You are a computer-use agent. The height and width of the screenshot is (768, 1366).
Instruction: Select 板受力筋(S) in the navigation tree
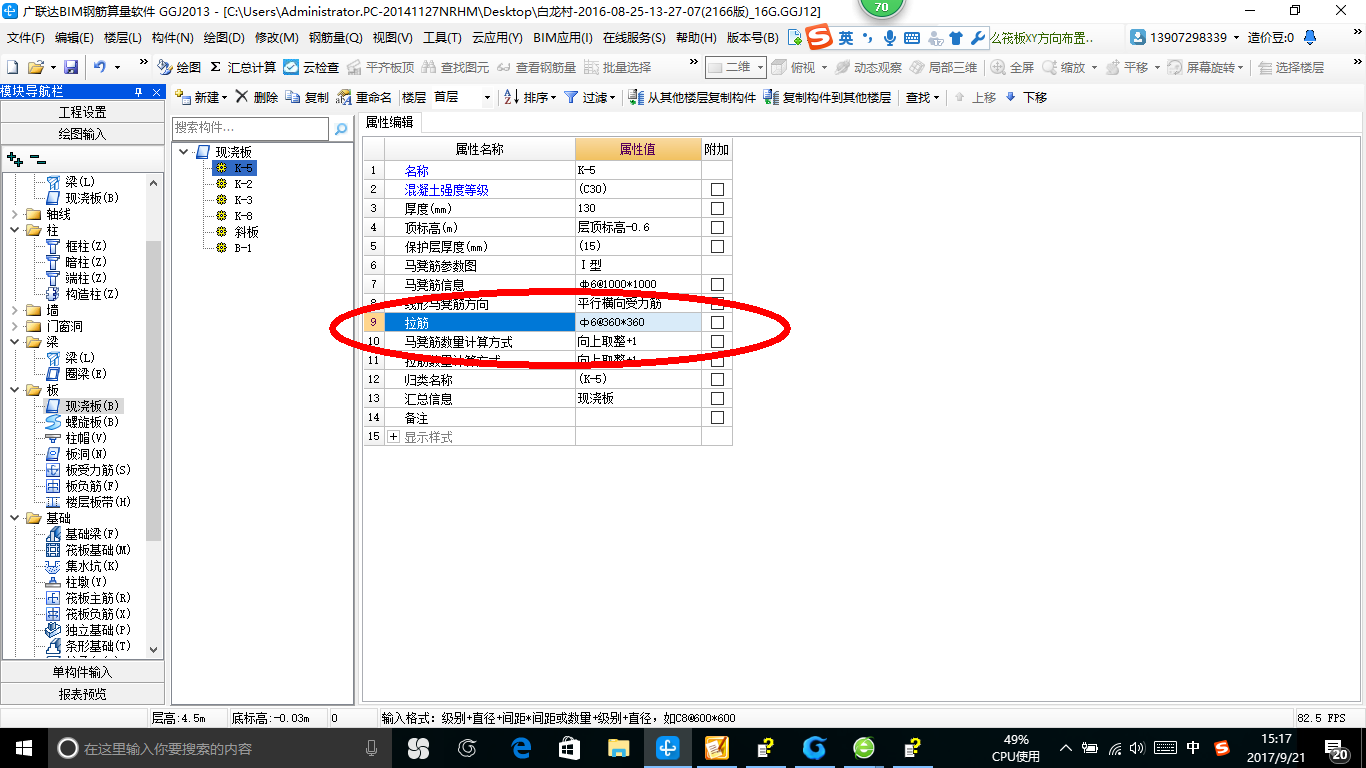coord(98,470)
